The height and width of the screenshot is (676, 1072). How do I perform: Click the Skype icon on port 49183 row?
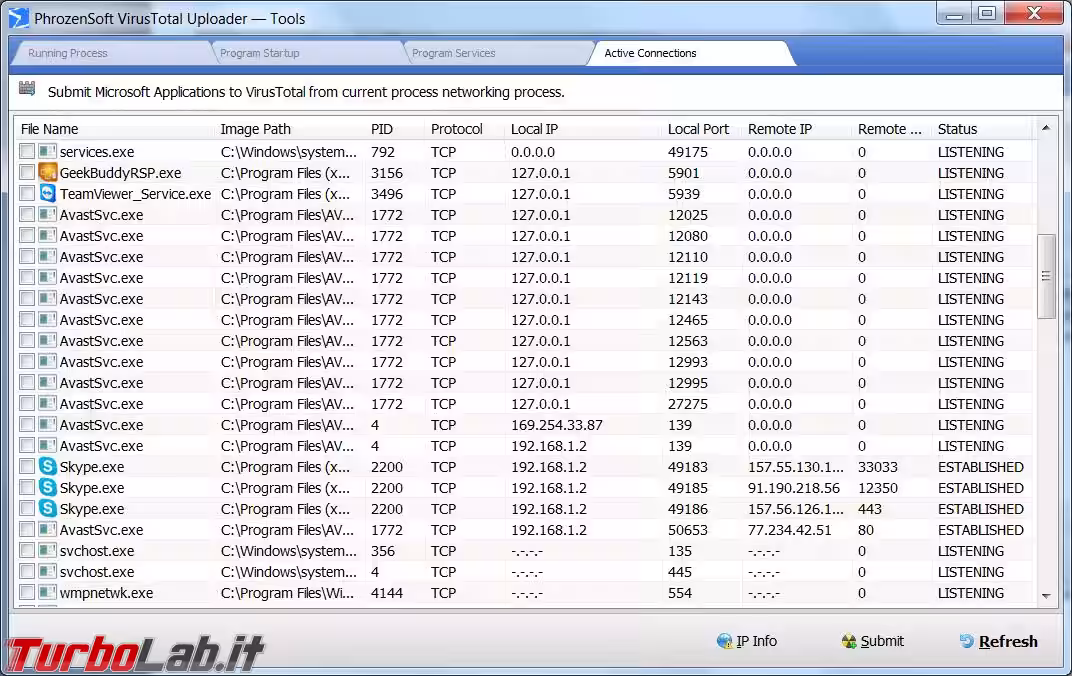pyautogui.click(x=47, y=467)
